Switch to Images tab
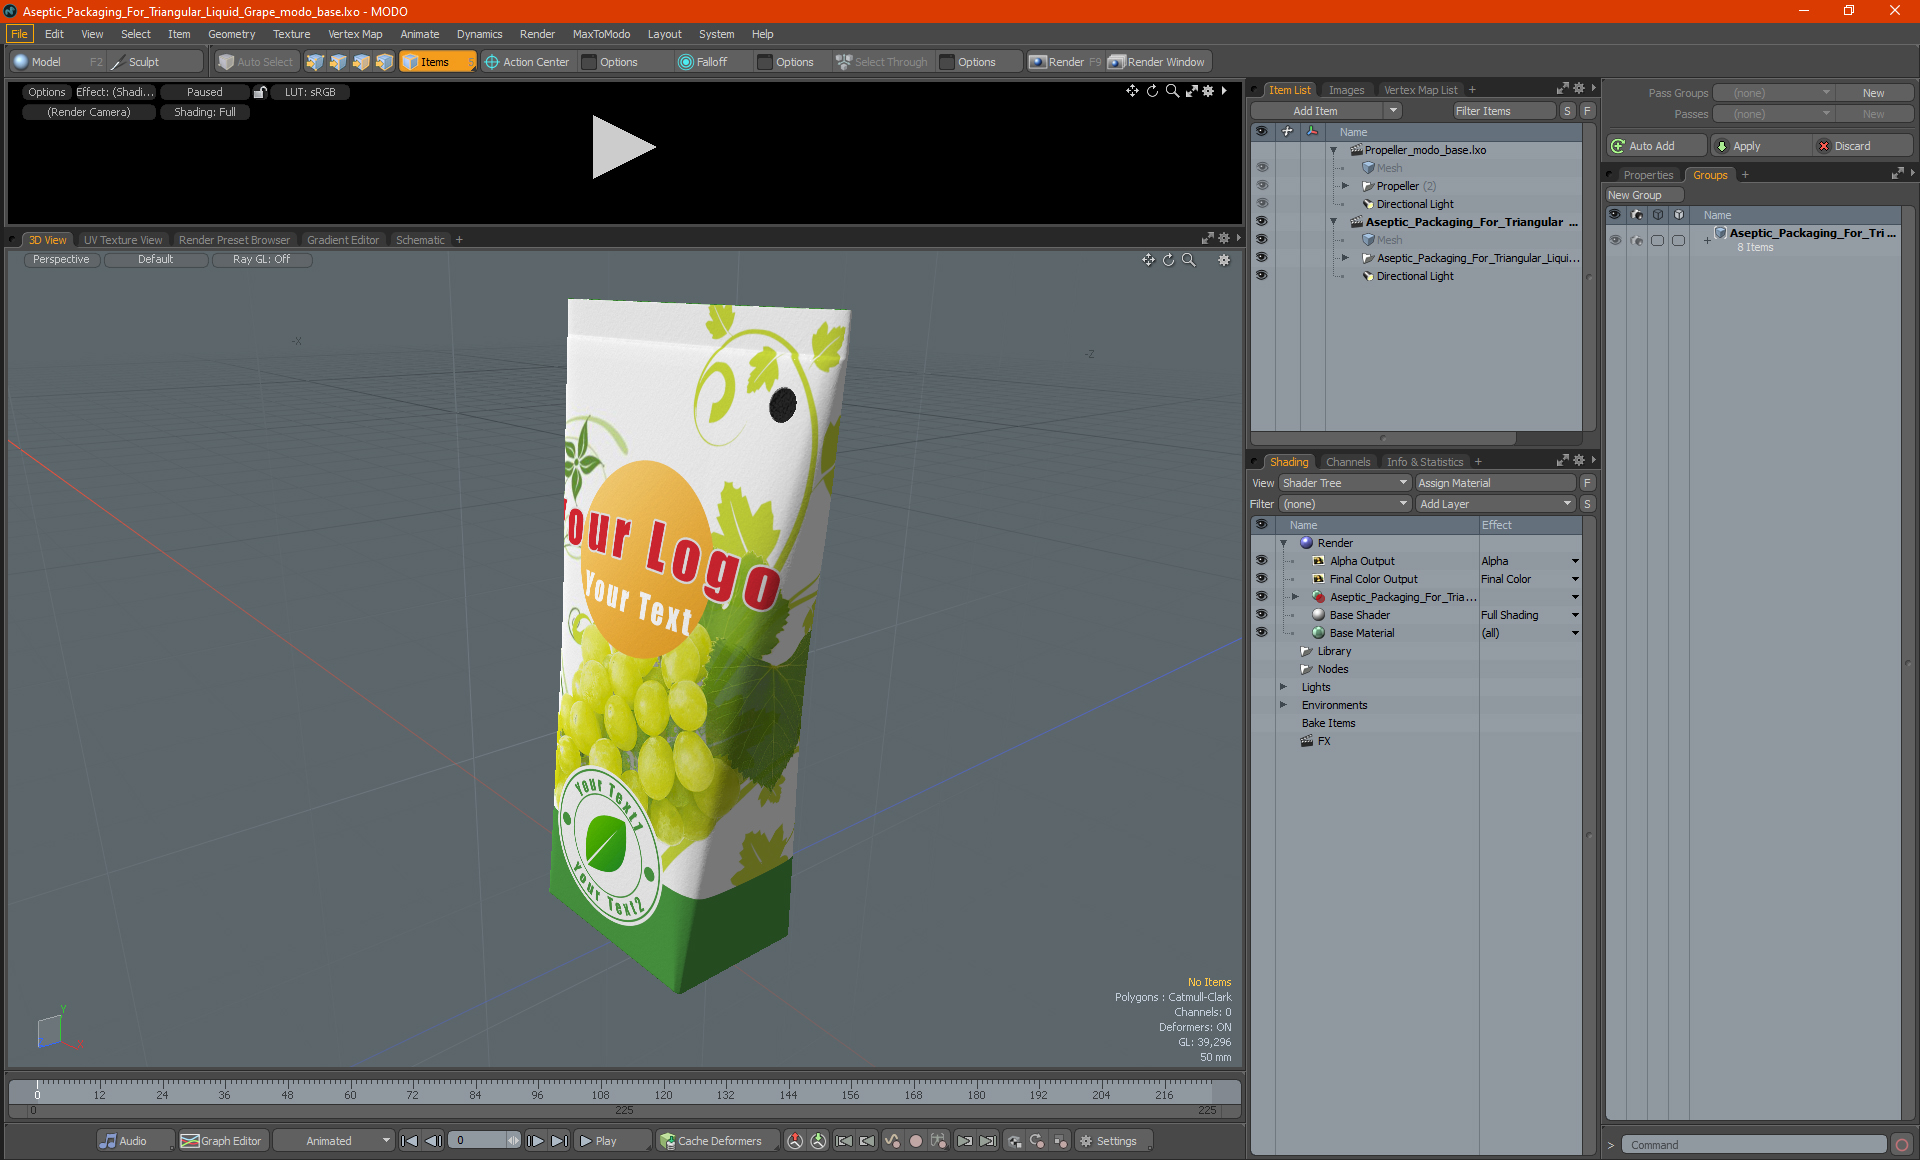This screenshot has width=1920, height=1160. (1346, 90)
